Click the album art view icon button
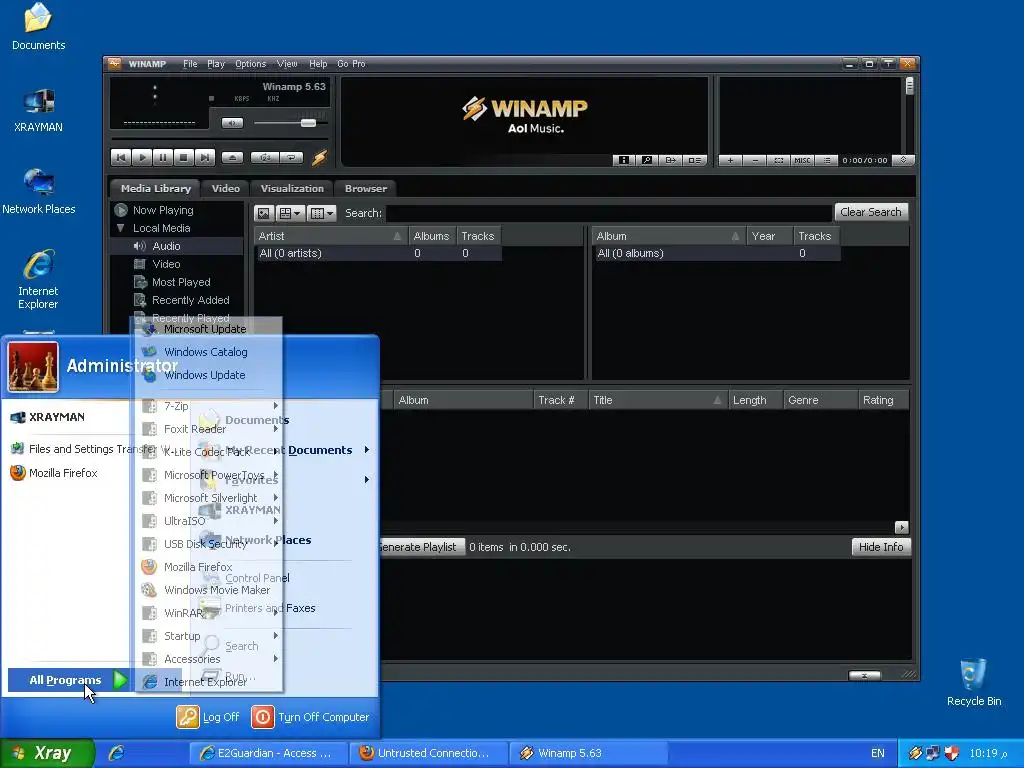This screenshot has height=768, width=1024. [264, 213]
